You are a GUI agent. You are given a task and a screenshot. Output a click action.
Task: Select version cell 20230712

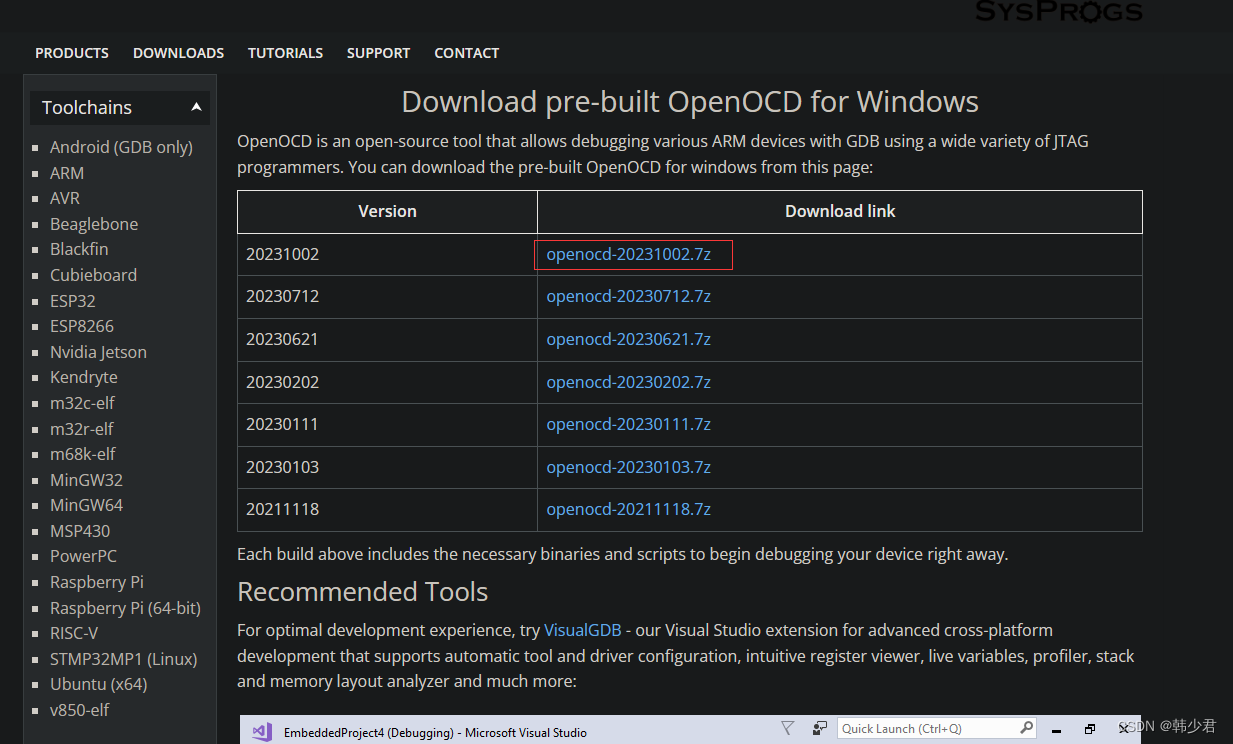click(x=387, y=297)
